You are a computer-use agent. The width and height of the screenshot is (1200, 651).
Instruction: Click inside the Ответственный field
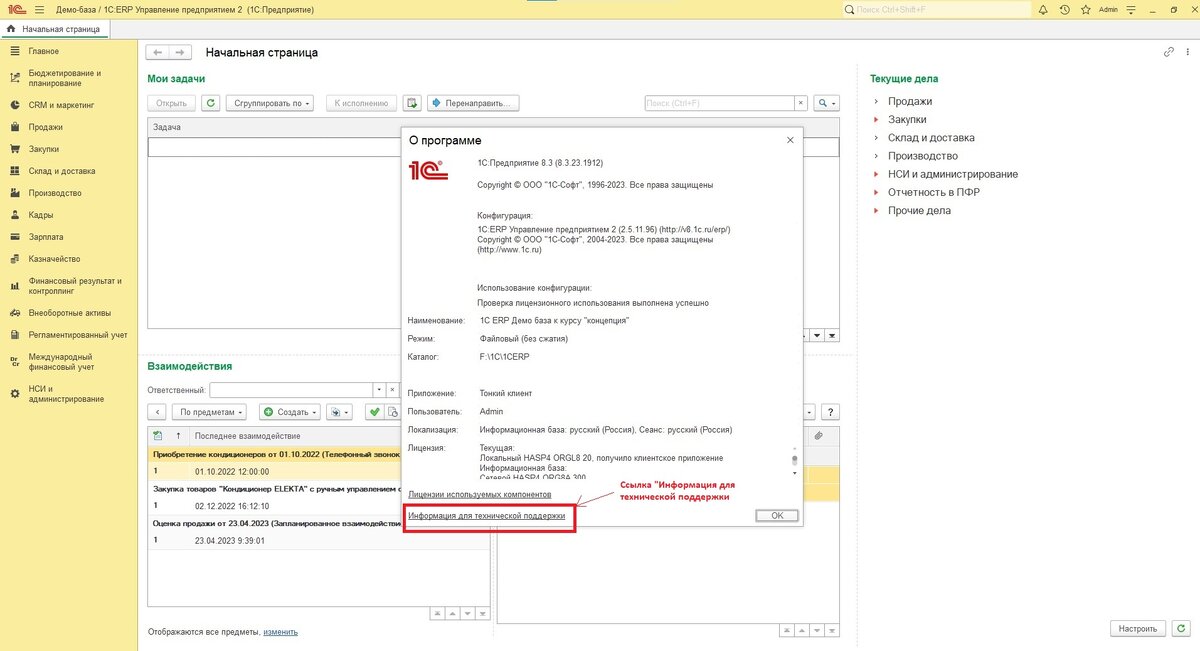pyautogui.click(x=291, y=389)
